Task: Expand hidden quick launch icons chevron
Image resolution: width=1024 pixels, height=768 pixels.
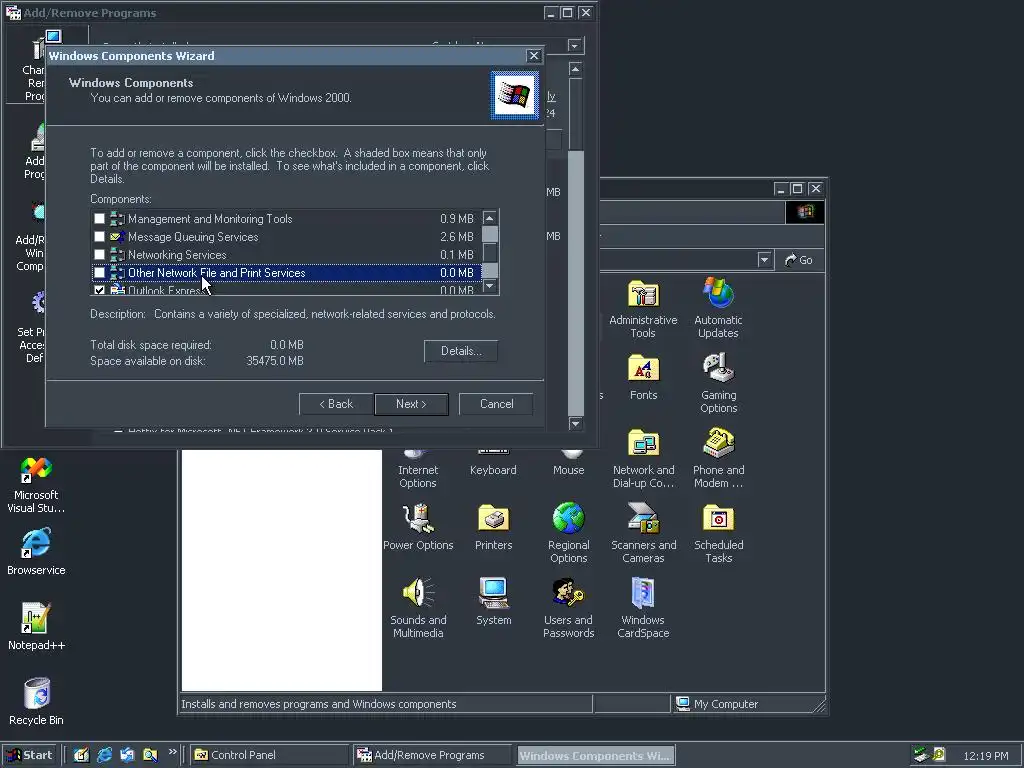Action: point(172,752)
